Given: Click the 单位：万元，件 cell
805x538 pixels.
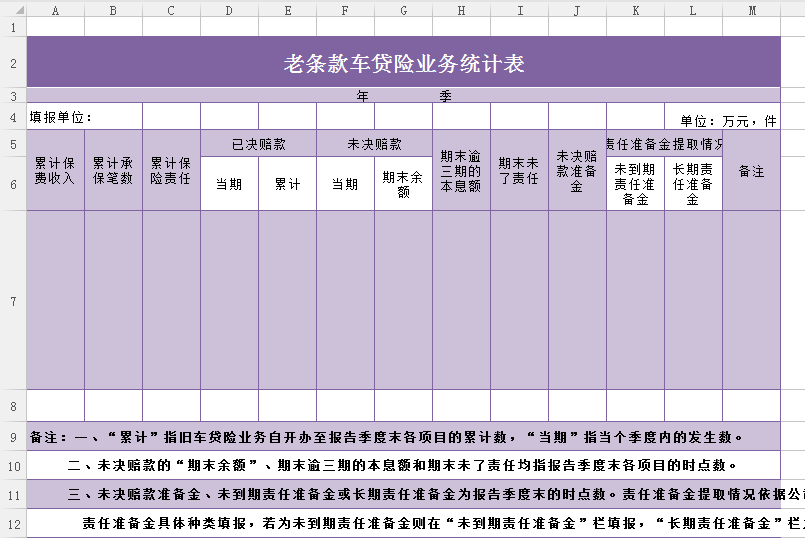Looking at the screenshot, I should [728, 120].
